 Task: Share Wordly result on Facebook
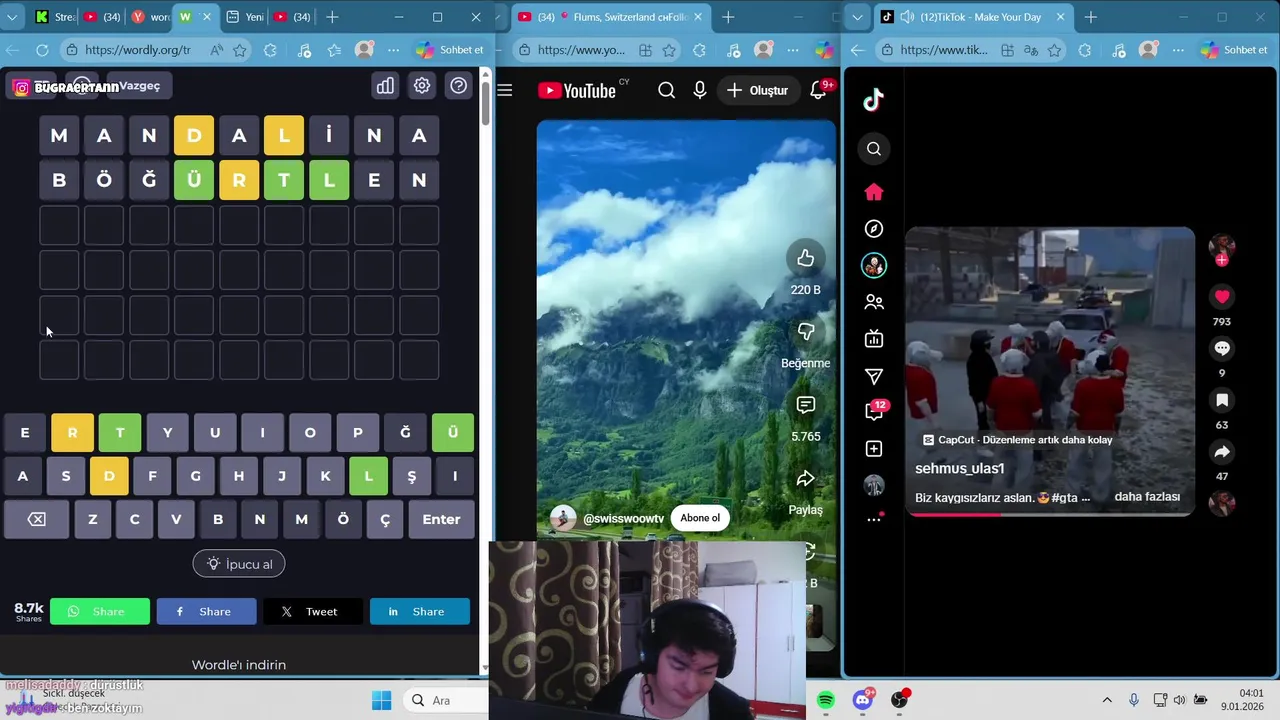206,611
